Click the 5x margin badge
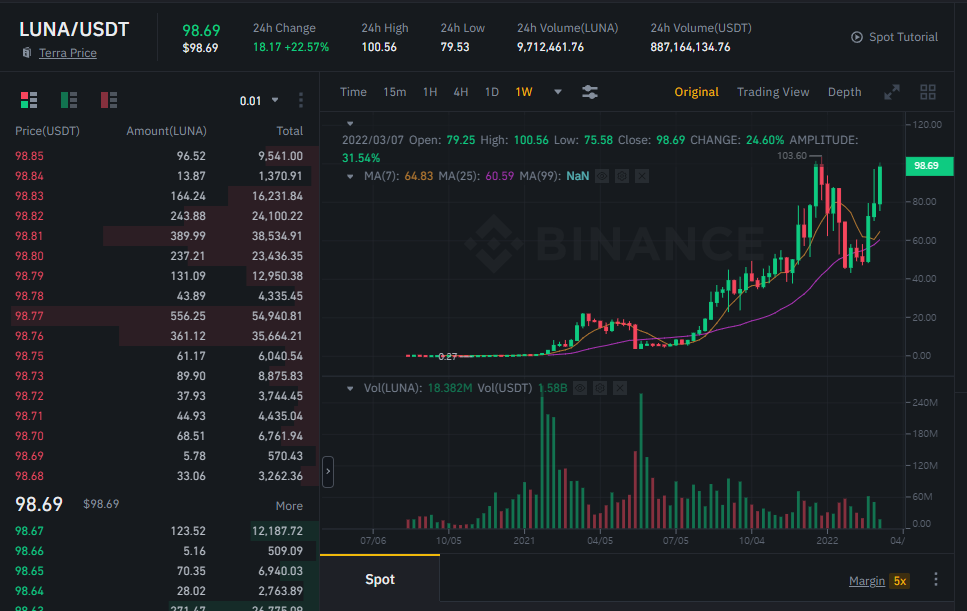Image resolution: width=967 pixels, height=611 pixels. coord(900,581)
